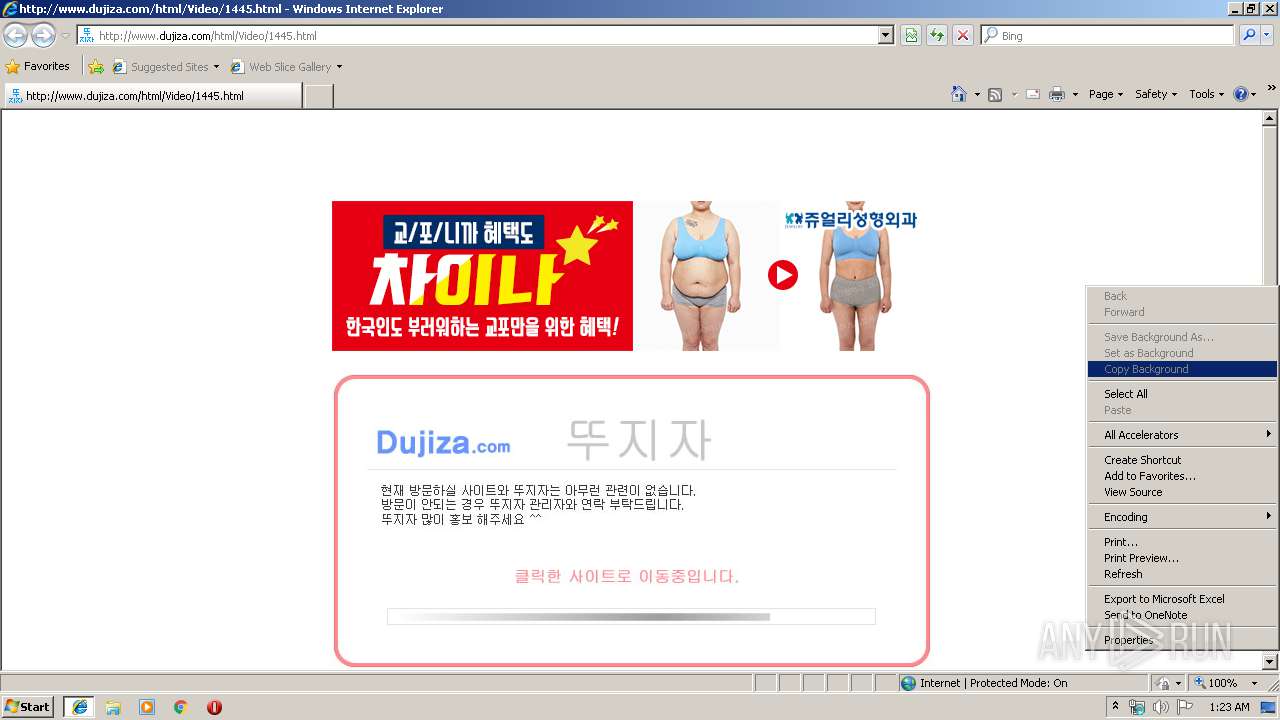The image size is (1280, 720).
Task: Choose Print... in context menu
Action: [1182, 542]
